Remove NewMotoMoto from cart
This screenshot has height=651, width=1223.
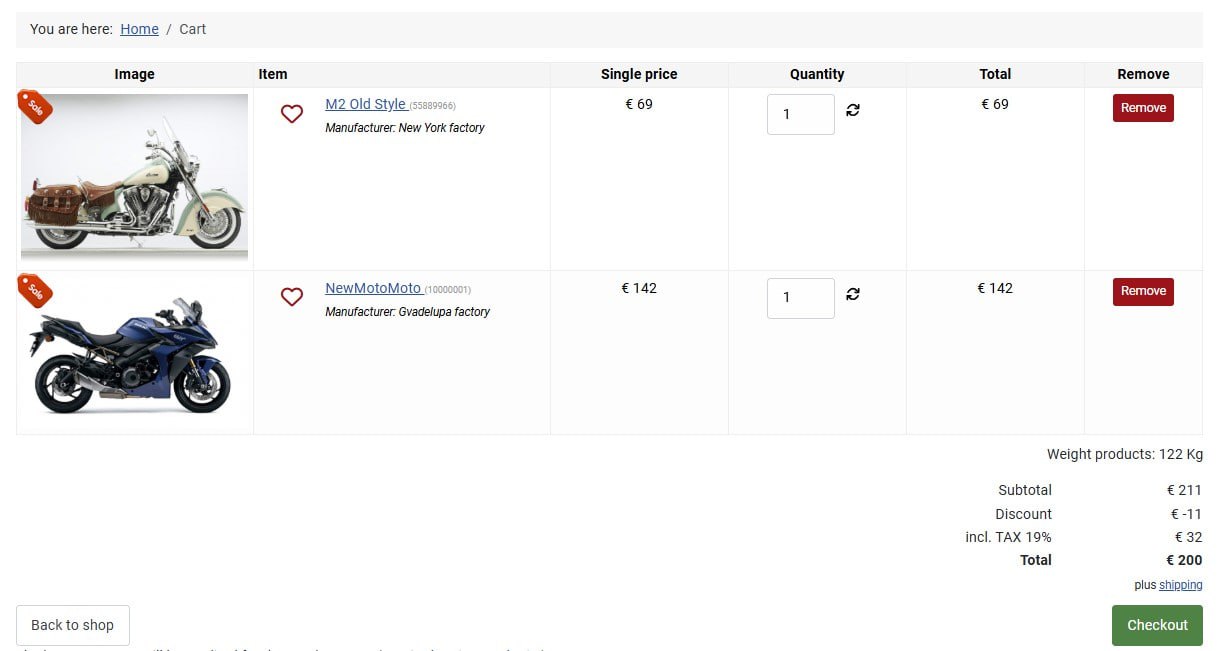coord(1143,292)
